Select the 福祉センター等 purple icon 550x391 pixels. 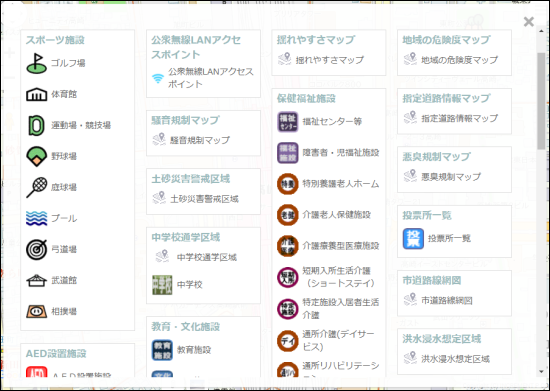click(x=288, y=122)
